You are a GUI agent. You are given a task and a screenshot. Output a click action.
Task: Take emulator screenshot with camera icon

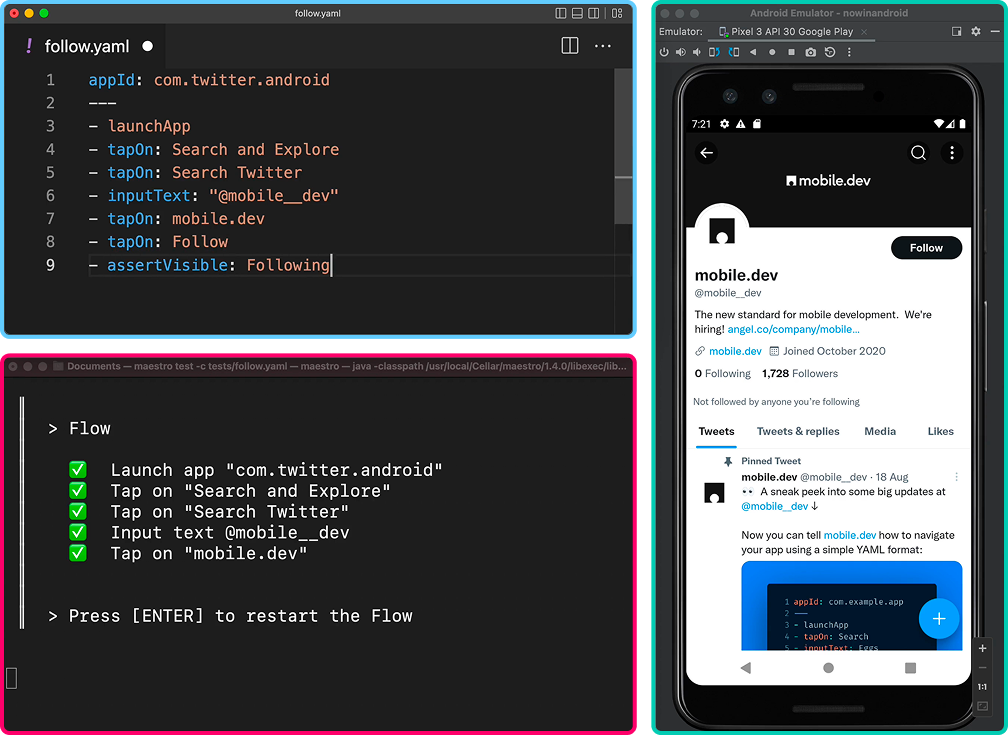coord(811,52)
